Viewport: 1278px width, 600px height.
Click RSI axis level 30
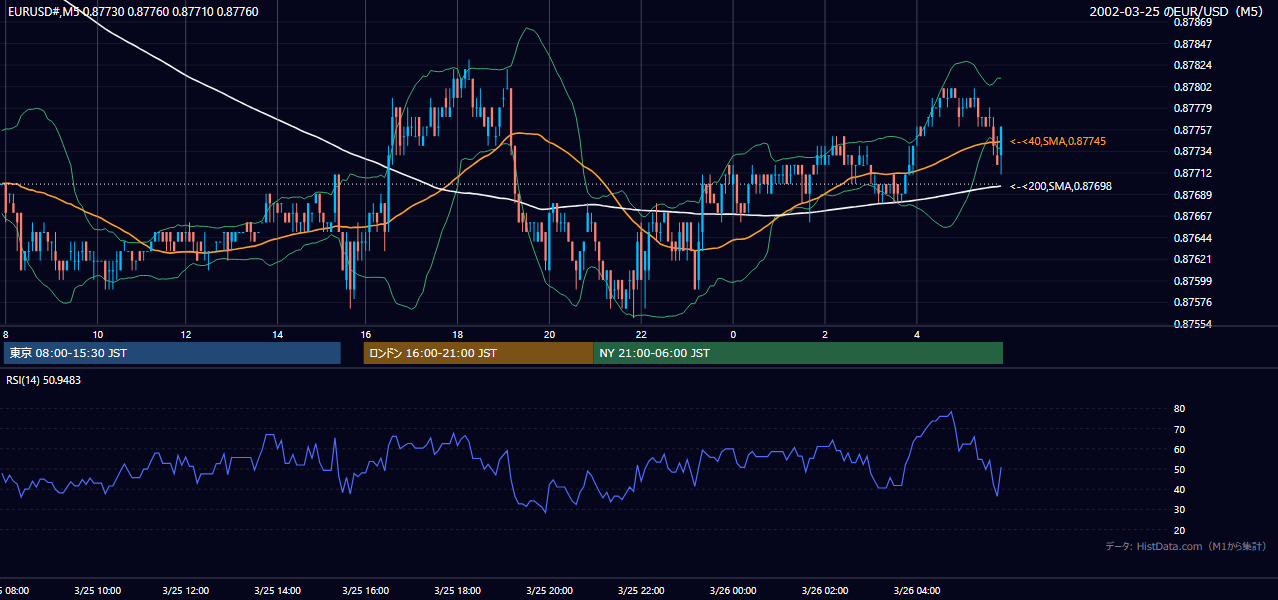click(x=1179, y=509)
